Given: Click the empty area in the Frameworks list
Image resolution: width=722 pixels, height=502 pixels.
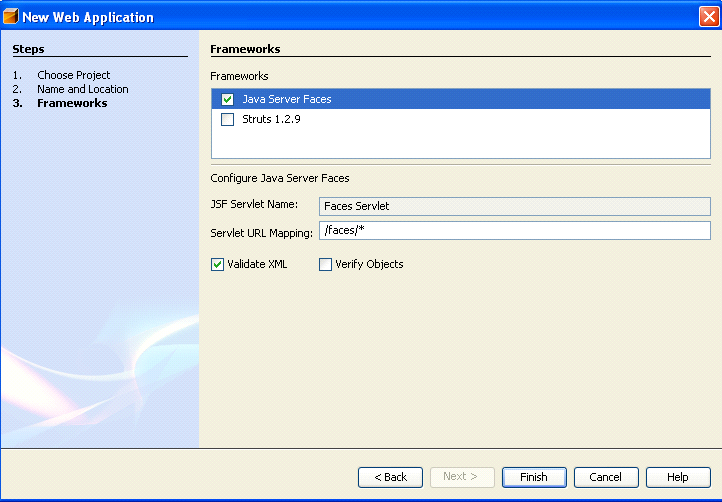Looking at the screenshot, I should coord(460,143).
